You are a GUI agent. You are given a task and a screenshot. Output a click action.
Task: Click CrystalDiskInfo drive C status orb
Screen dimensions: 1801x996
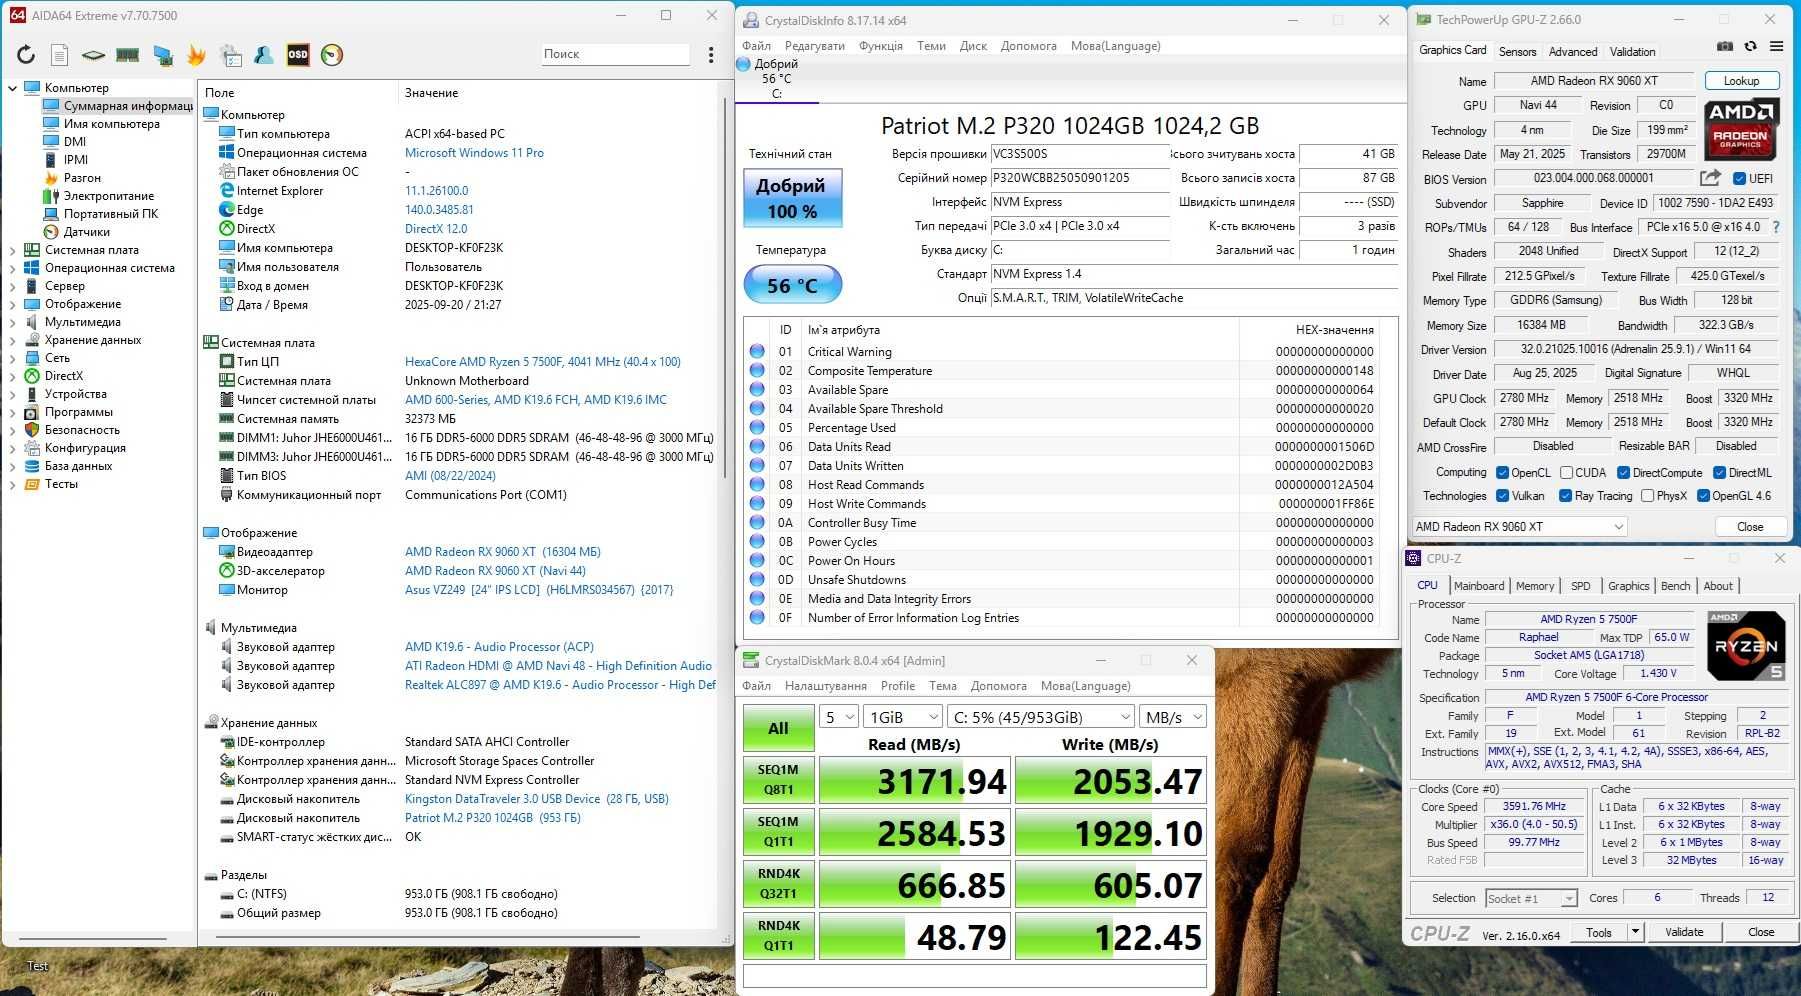[x=743, y=64]
